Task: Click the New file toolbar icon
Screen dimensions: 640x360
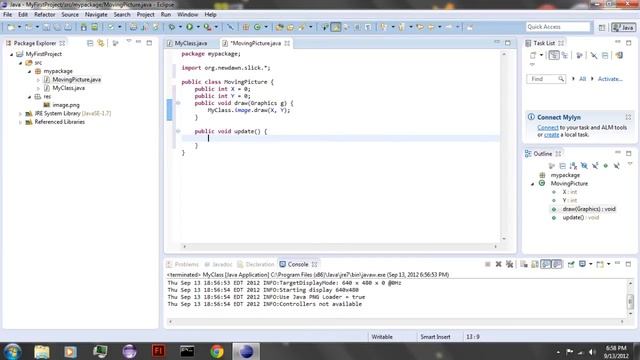Action: [x=11, y=27]
